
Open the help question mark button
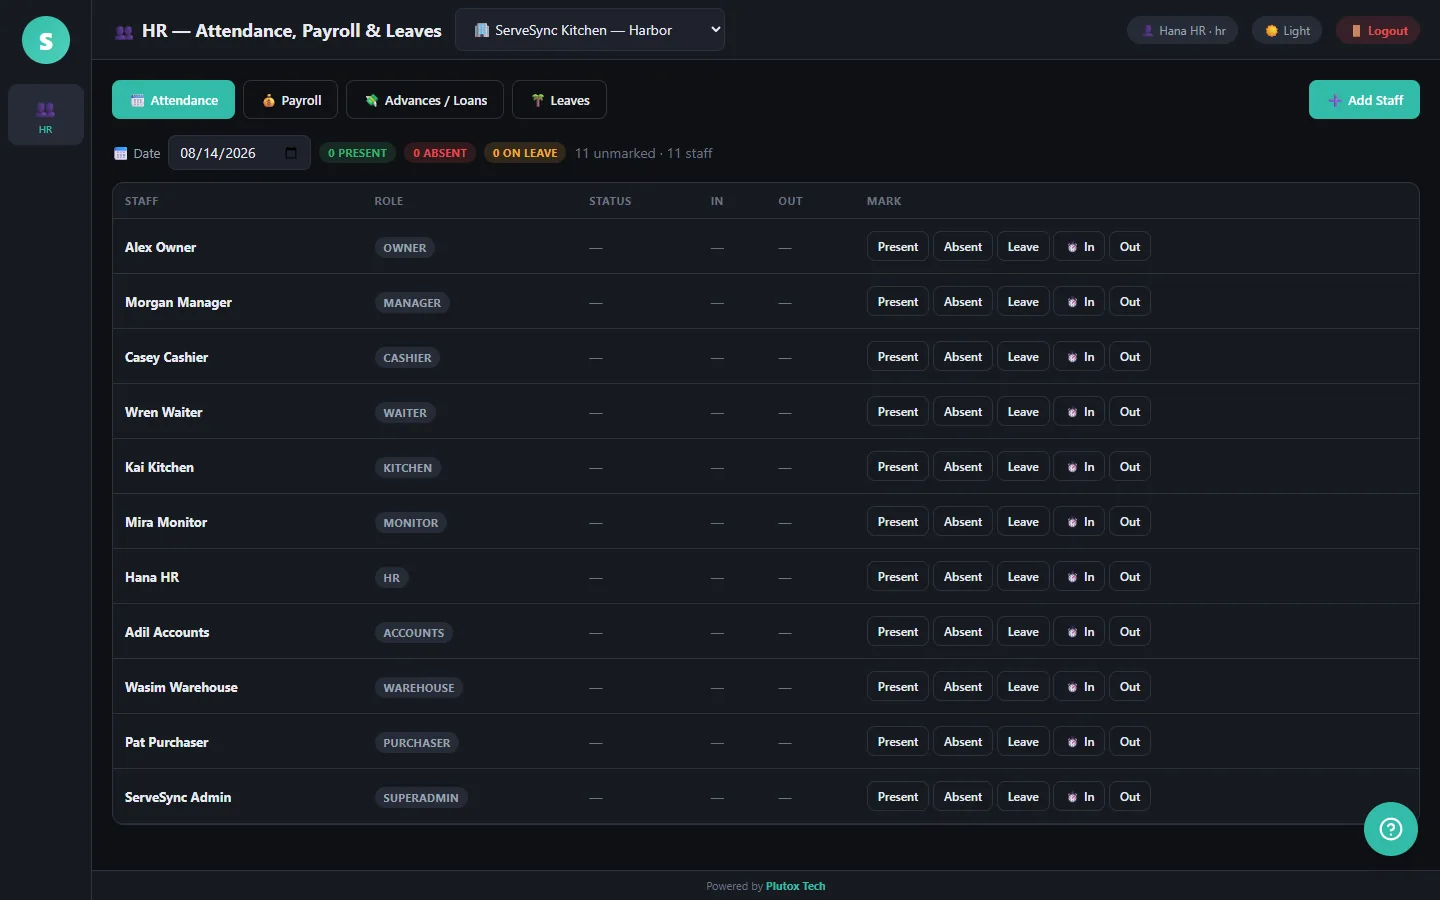tap(1391, 829)
